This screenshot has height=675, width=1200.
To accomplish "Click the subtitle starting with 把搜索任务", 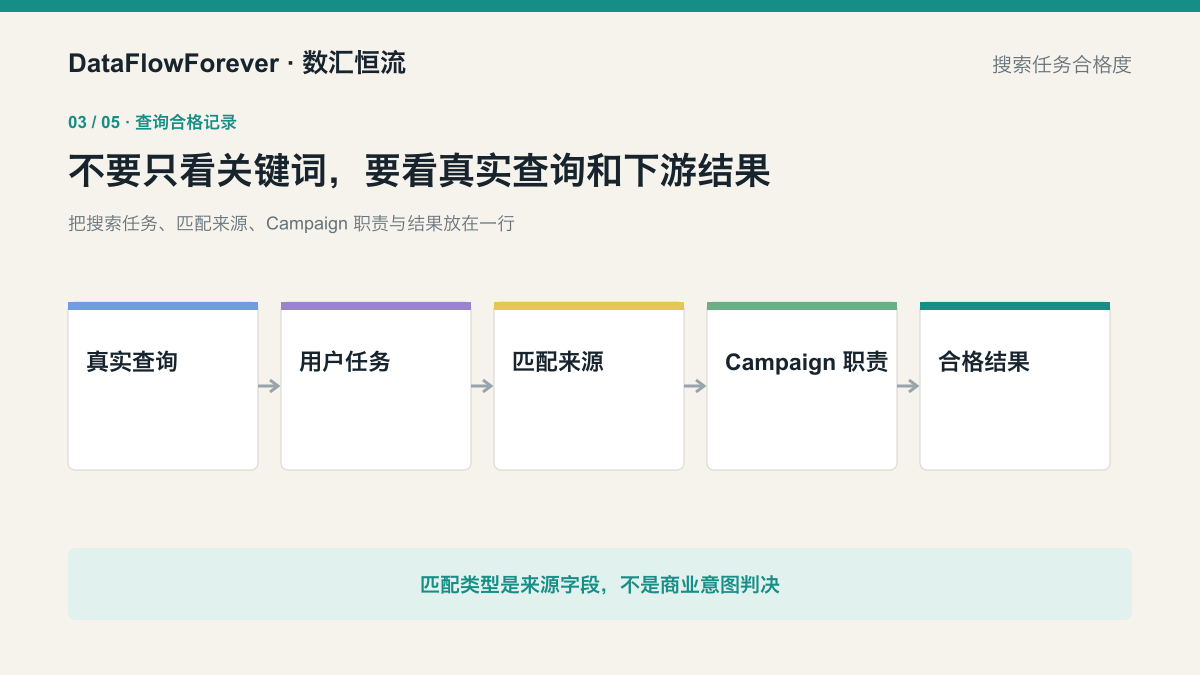I will click(x=291, y=224).
